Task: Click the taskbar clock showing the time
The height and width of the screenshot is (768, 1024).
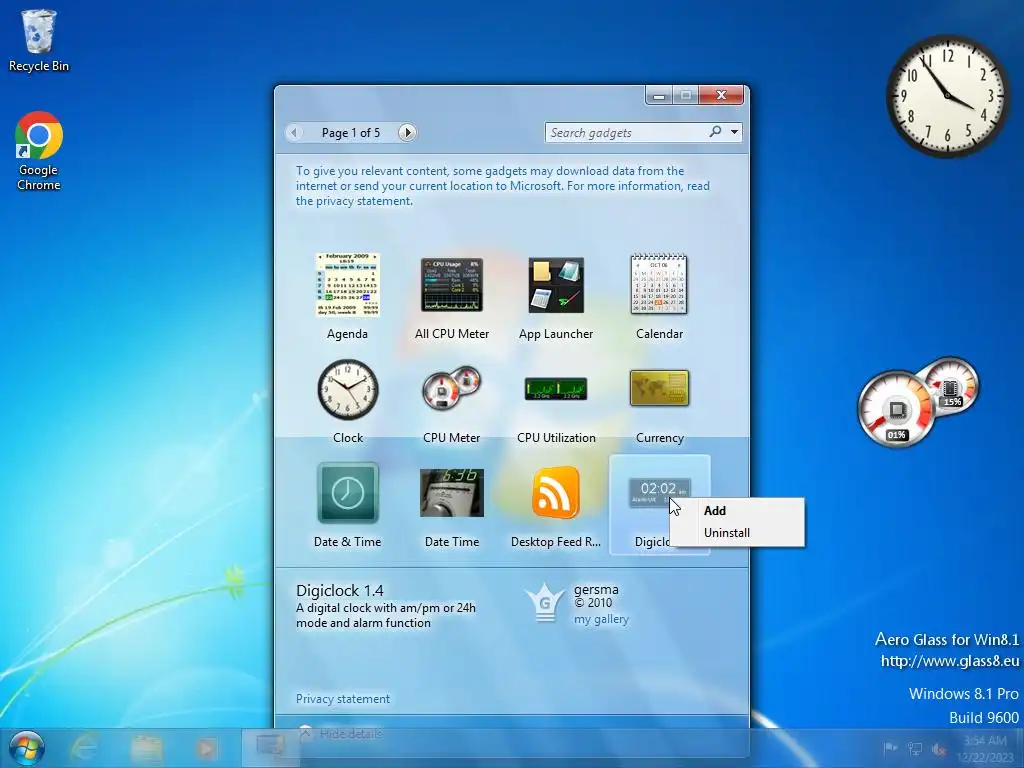Action: (985, 749)
